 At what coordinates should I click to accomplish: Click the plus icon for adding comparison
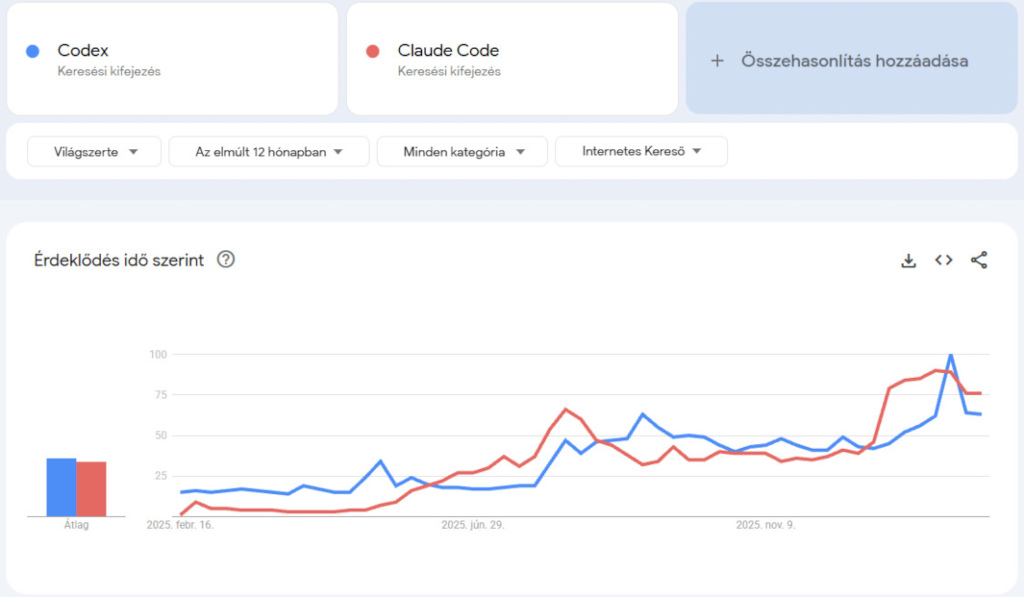[x=716, y=61]
